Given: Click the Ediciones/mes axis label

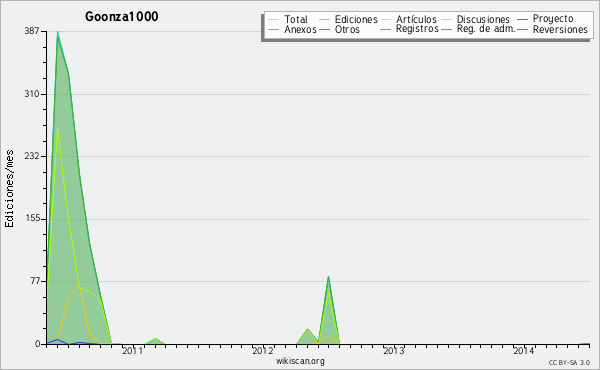Looking at the screenshot, I should 9,189.
